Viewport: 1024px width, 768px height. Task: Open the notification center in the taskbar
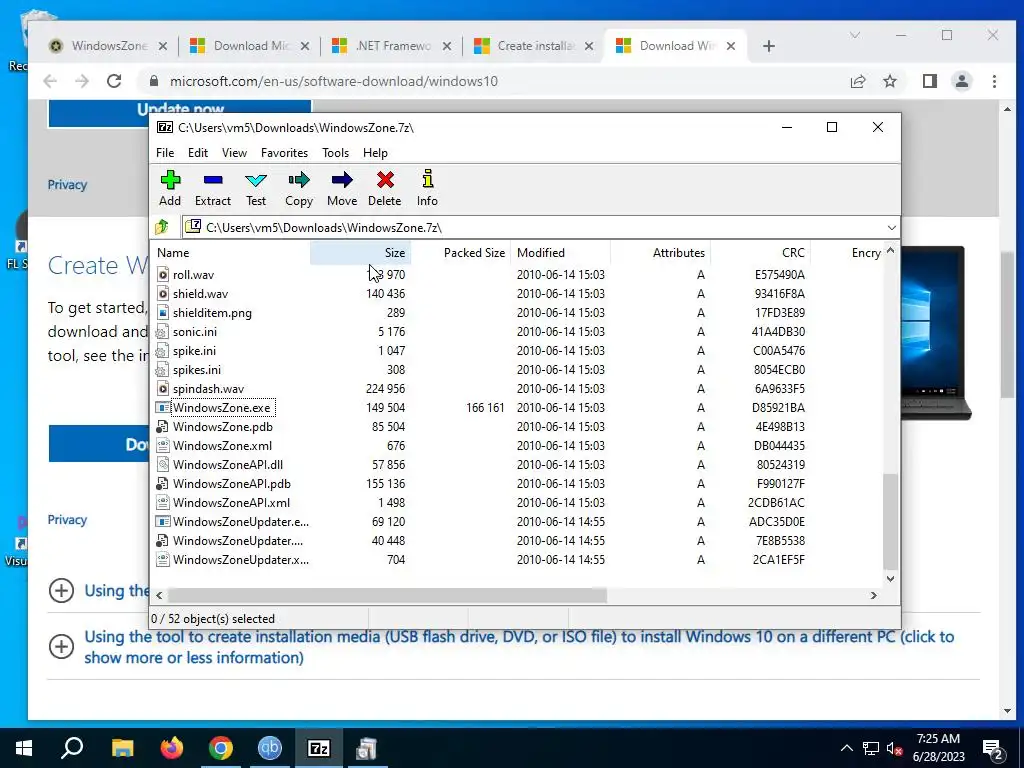pos(993,748)
